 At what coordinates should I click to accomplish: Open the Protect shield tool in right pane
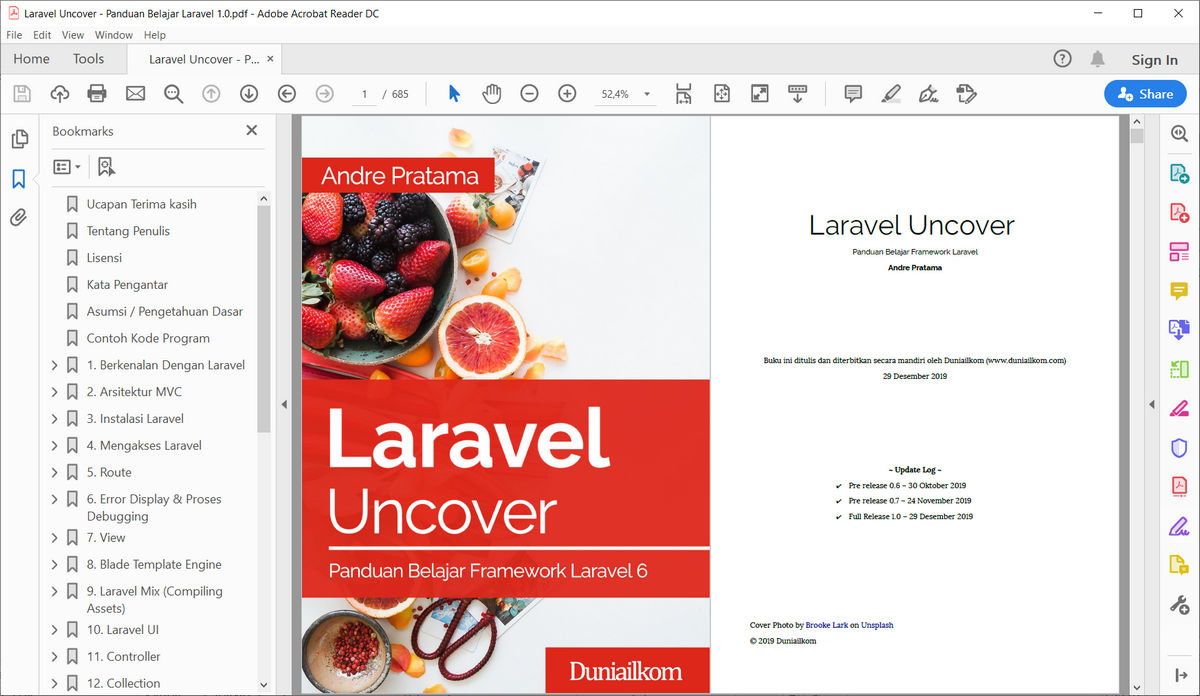(1179, 447)
